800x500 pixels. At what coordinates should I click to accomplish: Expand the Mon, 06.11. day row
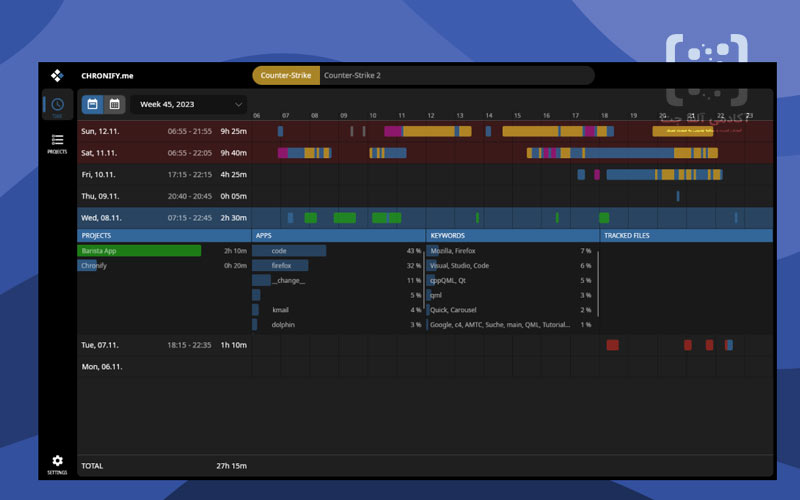click(x=425, y=366)
